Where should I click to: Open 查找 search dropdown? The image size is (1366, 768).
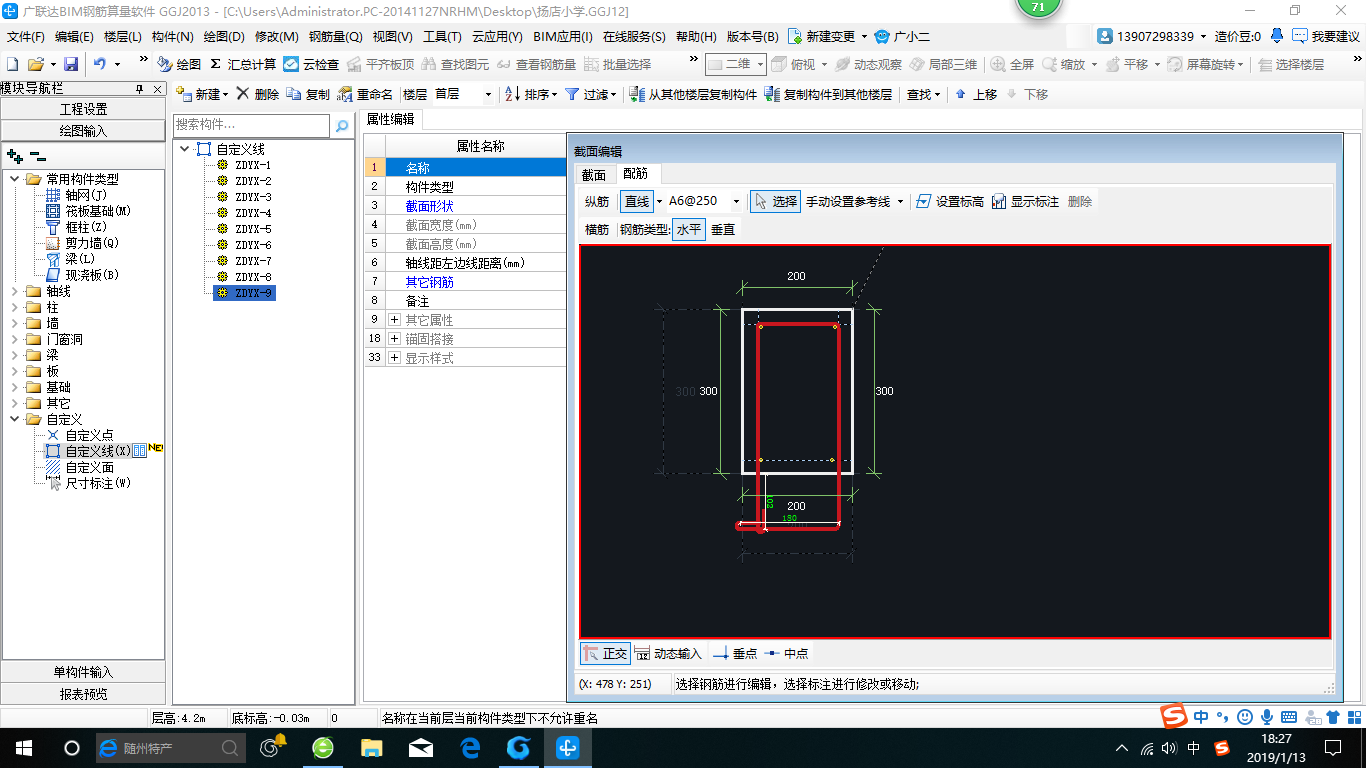pyautogui.click(x=924, y=94)
